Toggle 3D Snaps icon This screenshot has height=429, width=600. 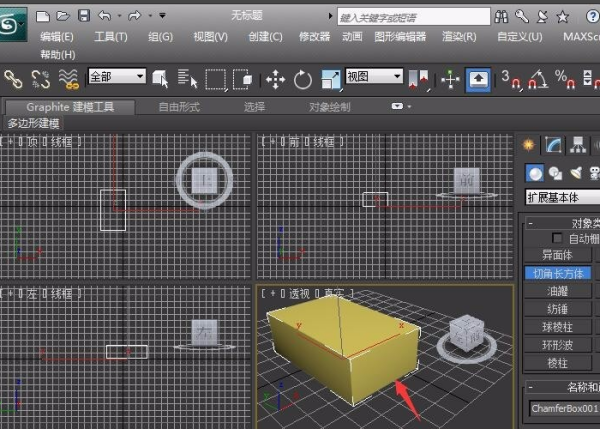tap(511, 80)
